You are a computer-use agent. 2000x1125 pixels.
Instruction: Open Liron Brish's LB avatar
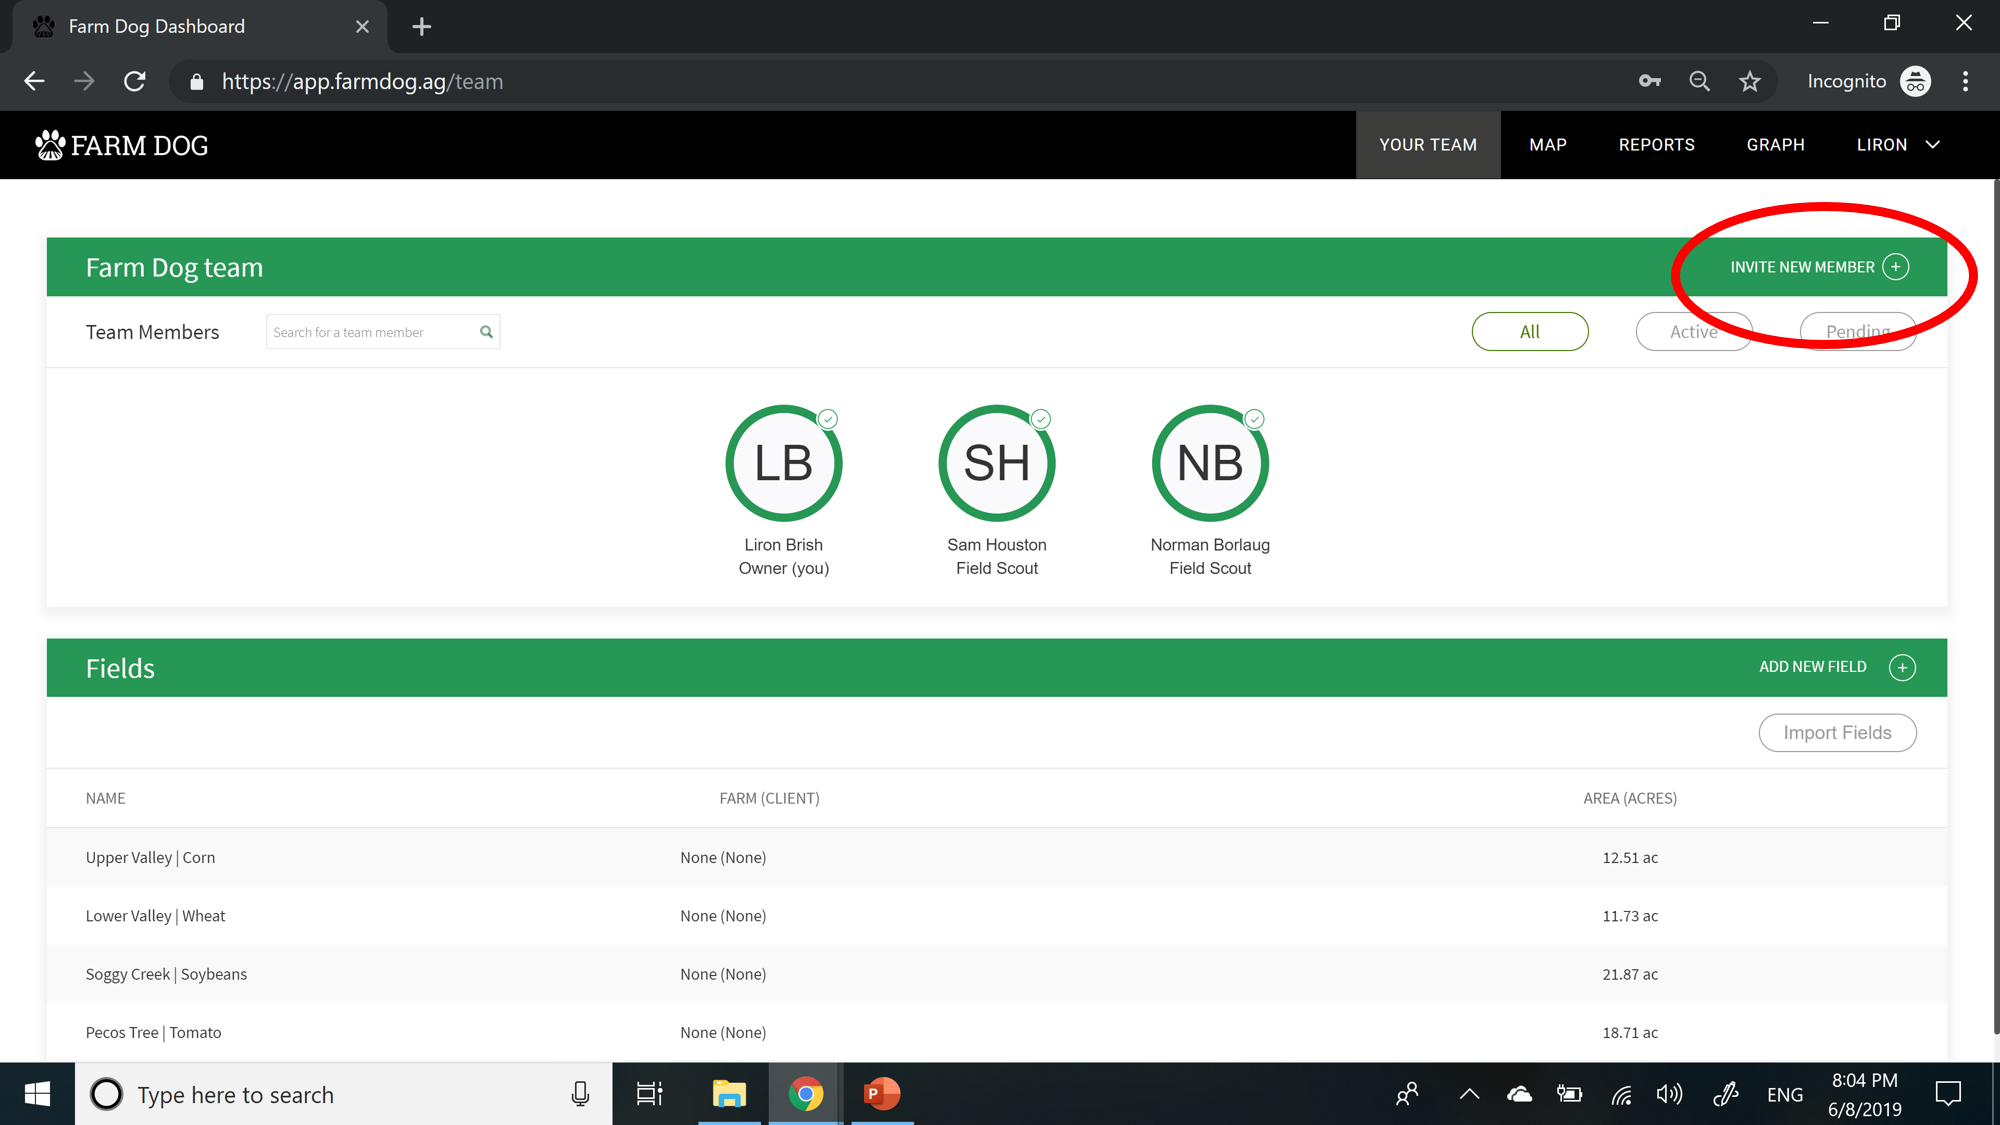tap(783, 463)
